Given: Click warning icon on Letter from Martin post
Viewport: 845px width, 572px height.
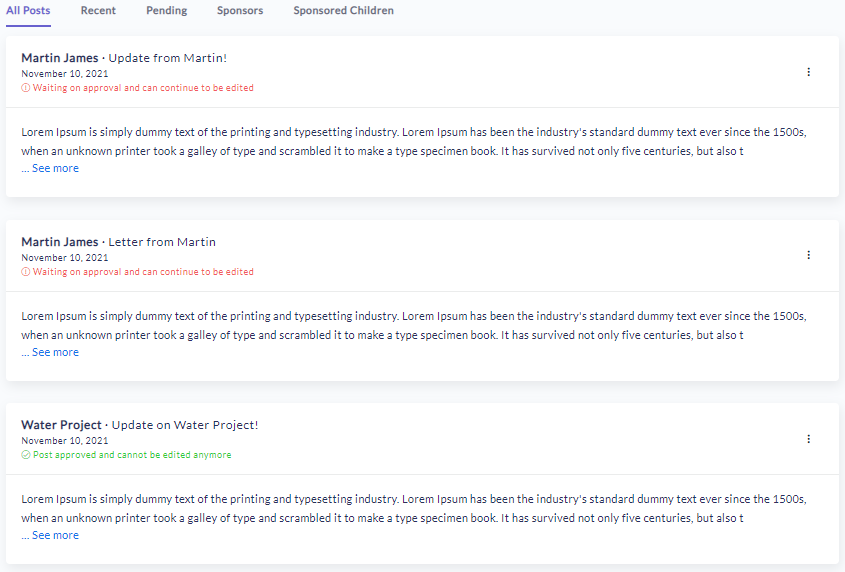Looking at the screenshot, I should pyautogui.click(x=26, y=272).
